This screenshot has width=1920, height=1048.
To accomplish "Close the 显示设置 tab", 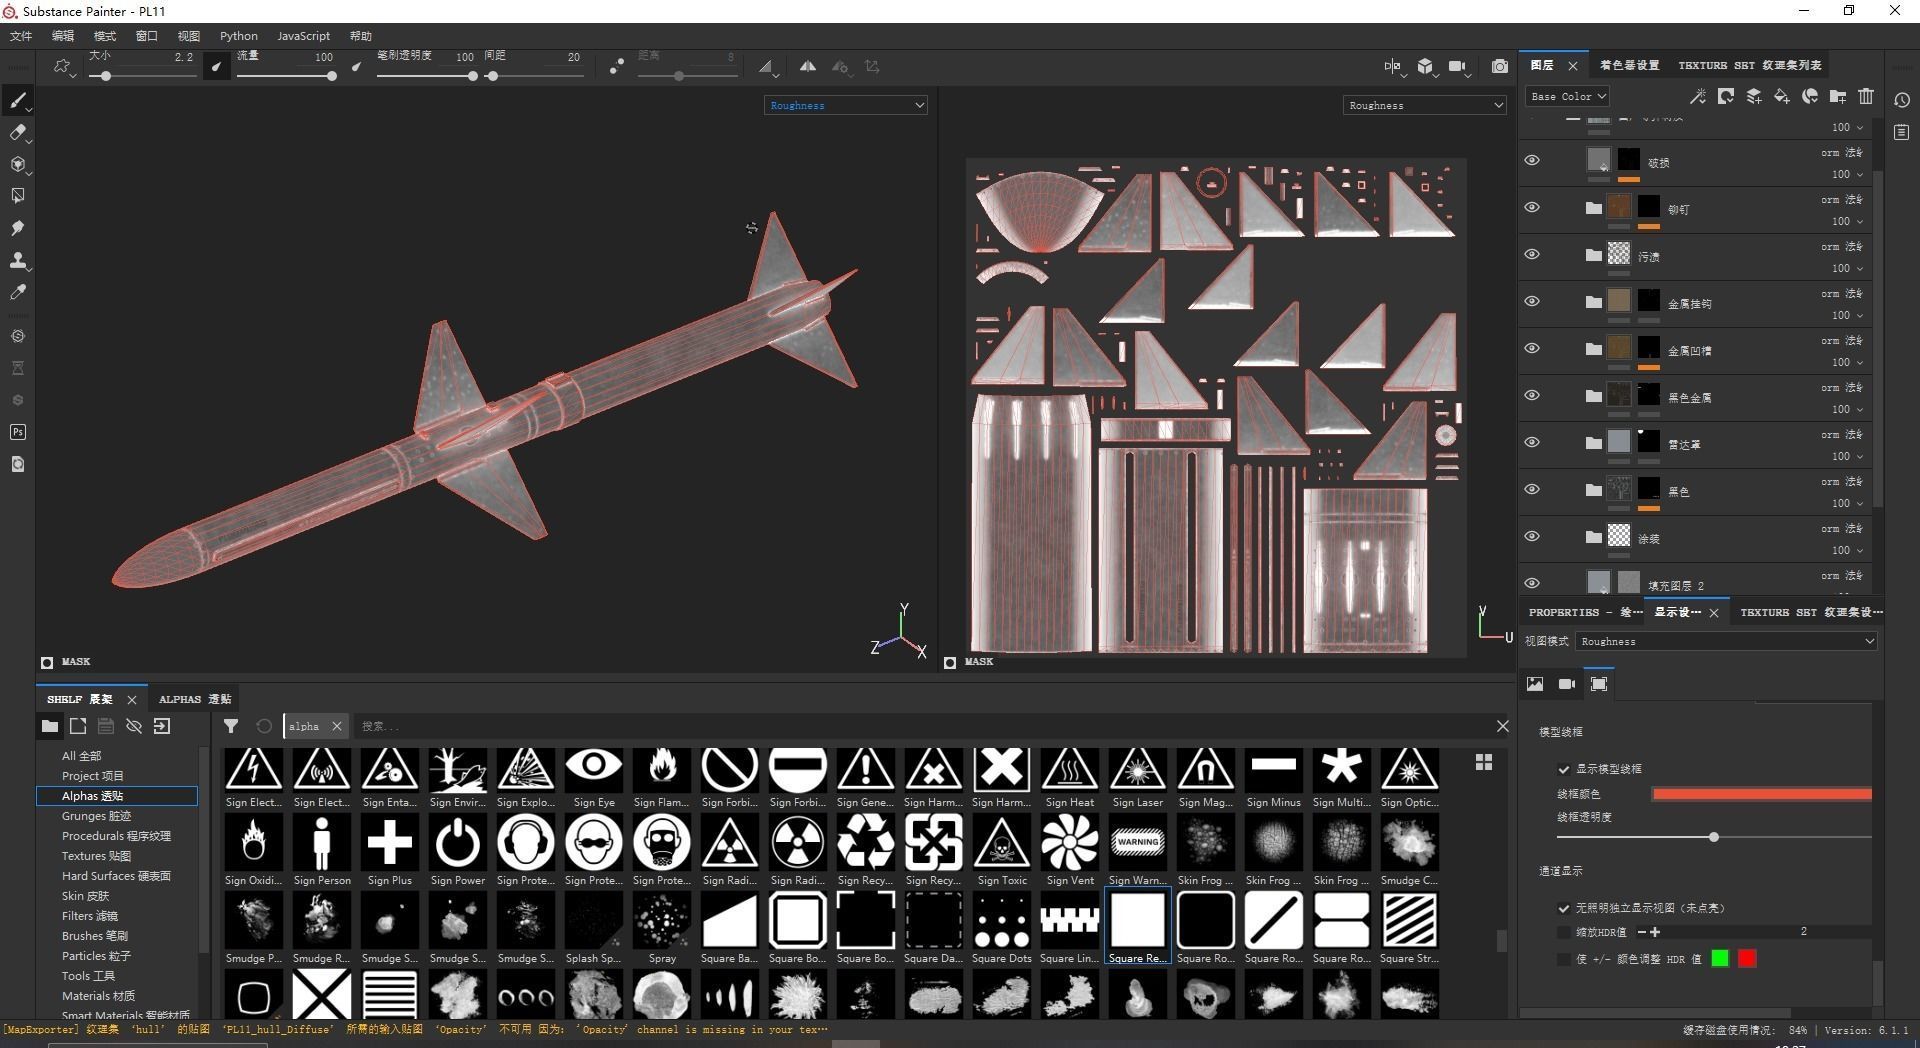I will pos(1714,612).
